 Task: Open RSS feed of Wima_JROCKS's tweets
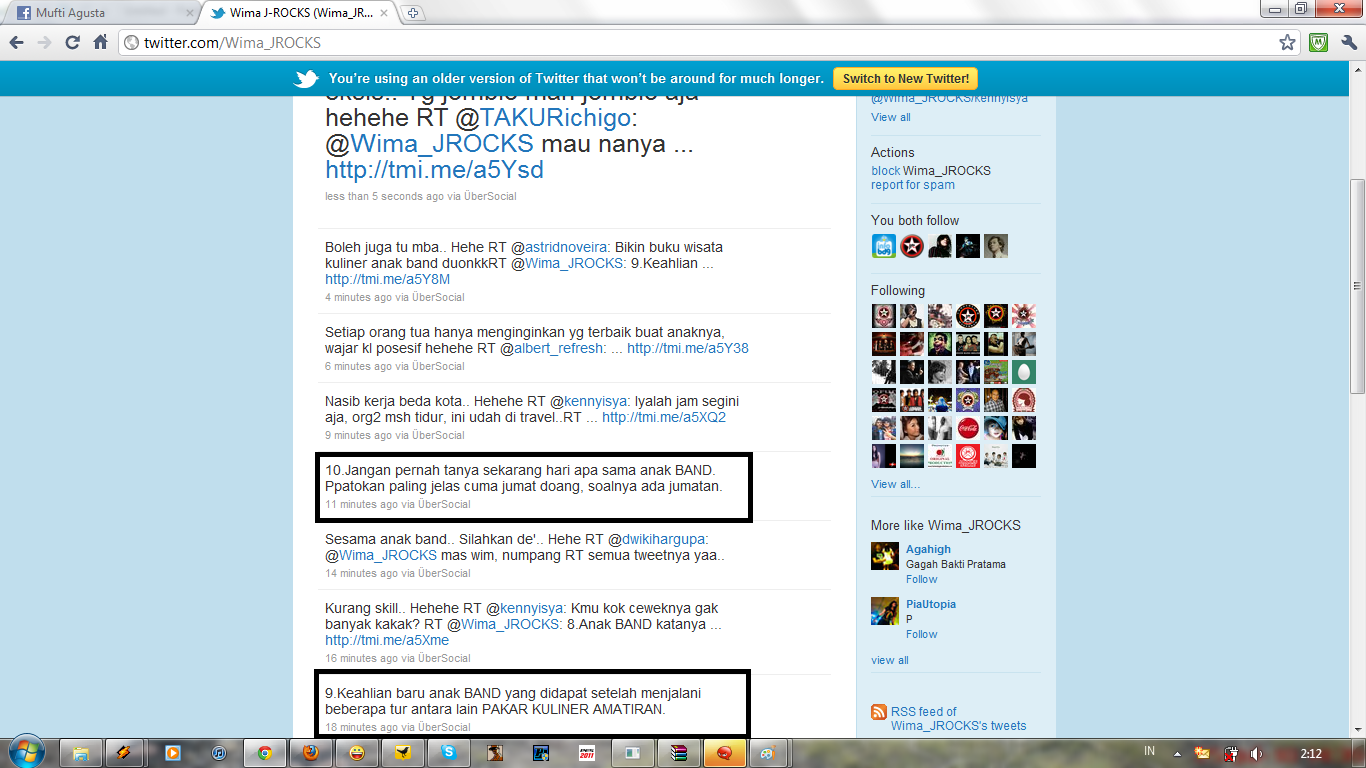tap(958, 719)
